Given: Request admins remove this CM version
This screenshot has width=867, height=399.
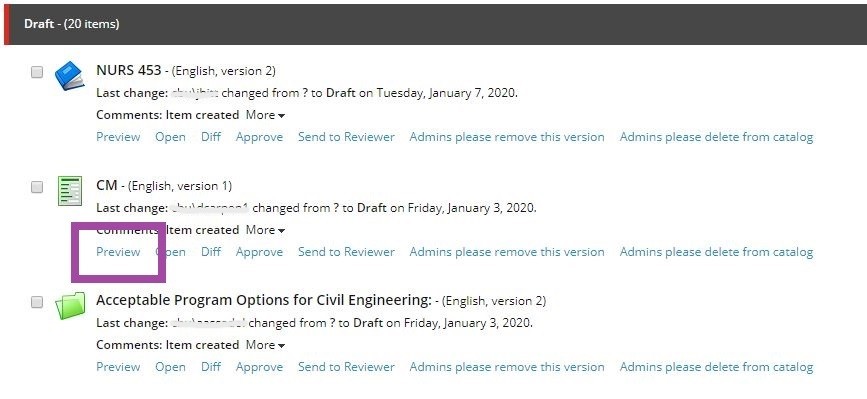Looking at the screenshot, I should pyautogui.click(x=507, y=252).
